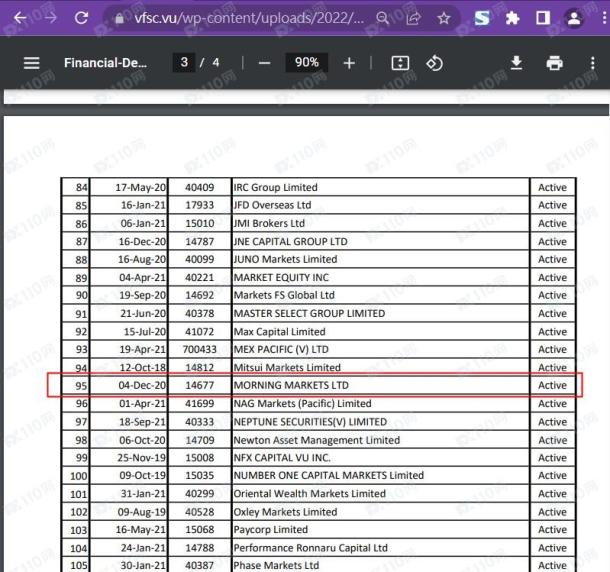The width and height of the screenshot is (610, 572).
Task: Select NEPTUNE SECURITIES(V) LIMITED entry
Action: (x=310, y=422)
